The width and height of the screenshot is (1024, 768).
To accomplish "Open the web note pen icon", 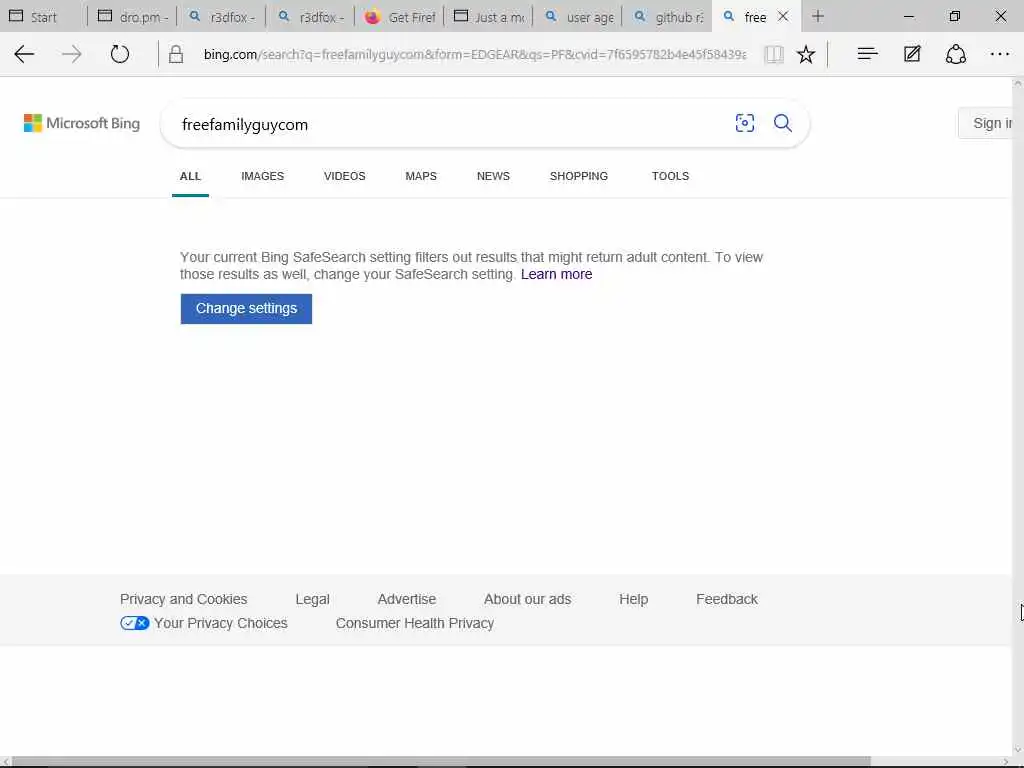I will pyautogui.click(x=912, y=54).
